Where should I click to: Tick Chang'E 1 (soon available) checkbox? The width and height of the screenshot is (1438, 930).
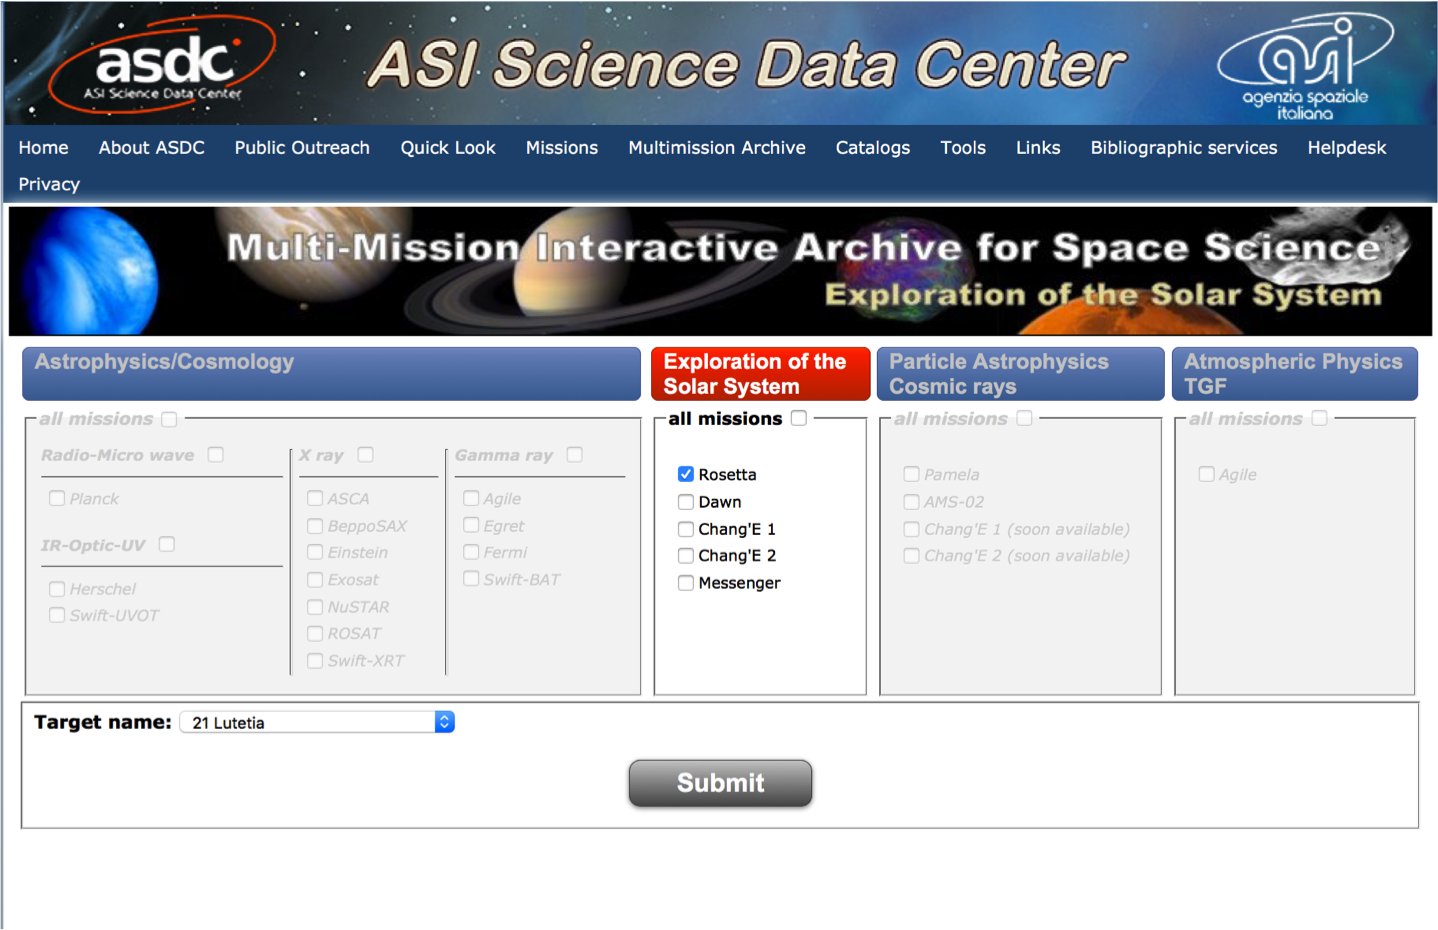pyautogui.click(x=911, y=529)
